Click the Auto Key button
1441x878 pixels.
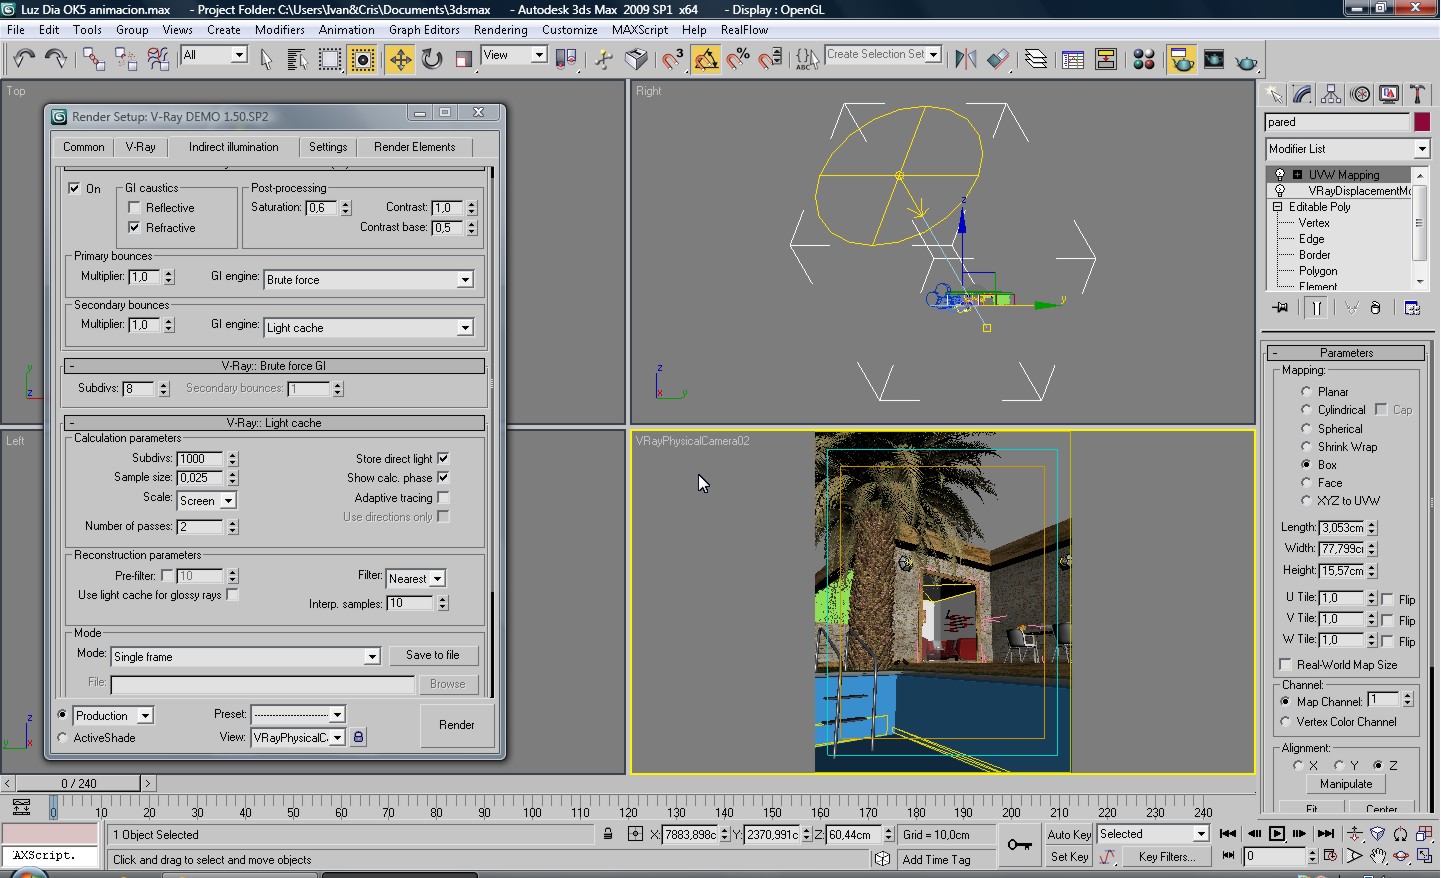click(x=1069, y=835)
